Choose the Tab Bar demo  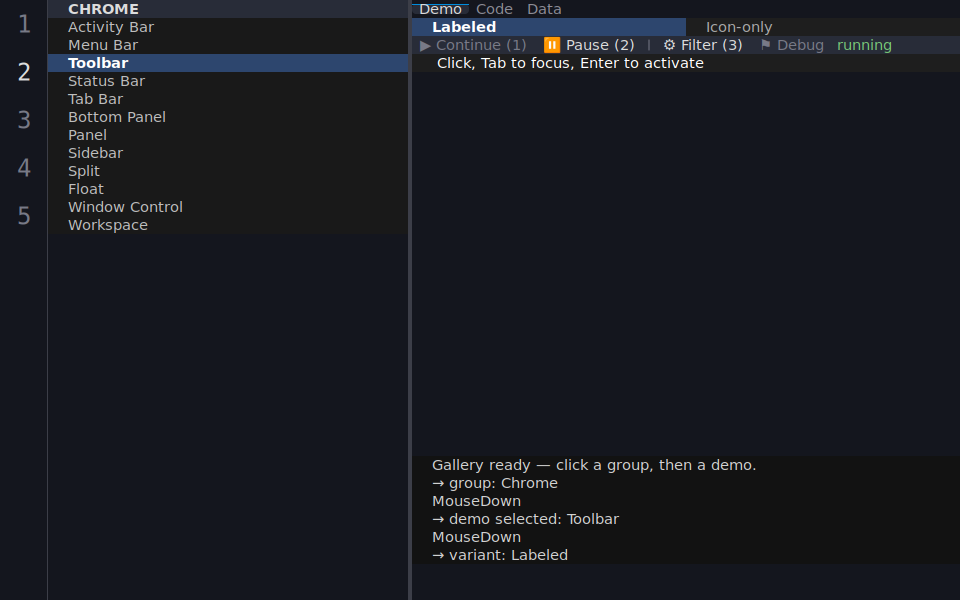(x=228, y=99)
